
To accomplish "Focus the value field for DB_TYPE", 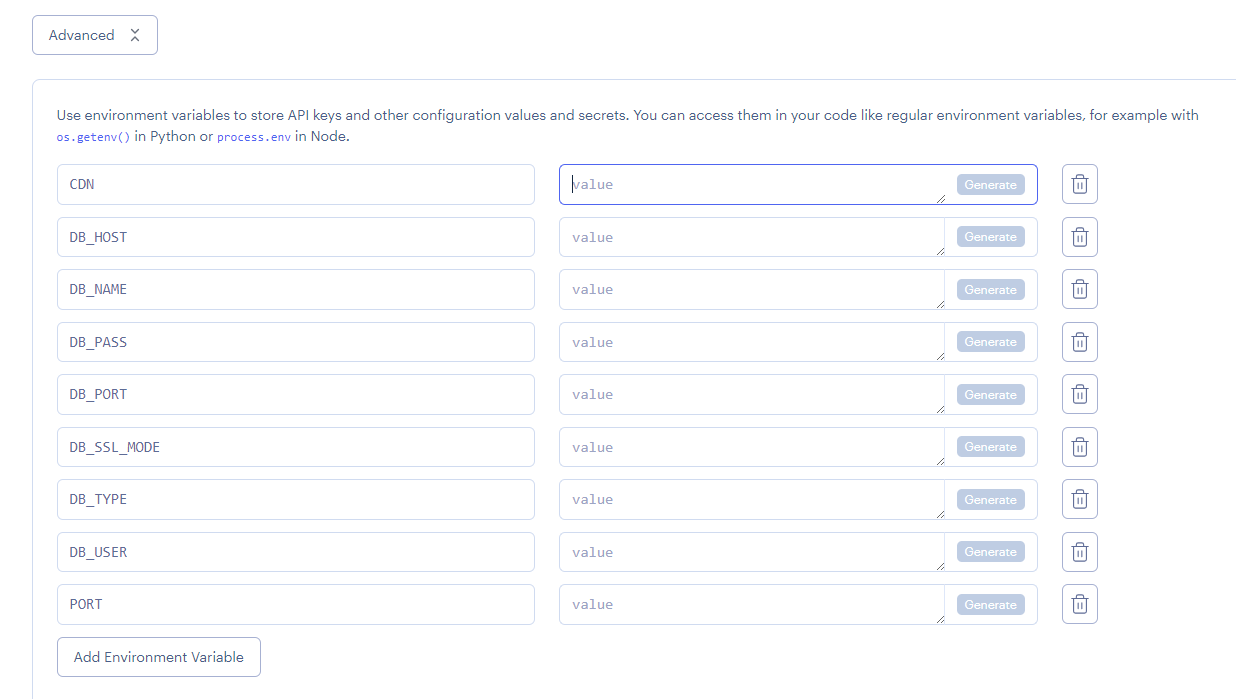I will click(752, 499).
